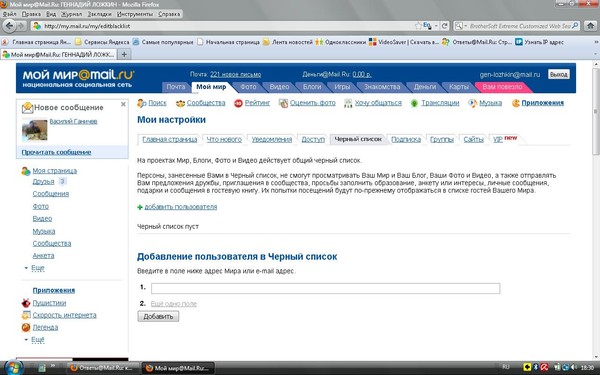Click the orange Приложения icon

coord(516,103)
